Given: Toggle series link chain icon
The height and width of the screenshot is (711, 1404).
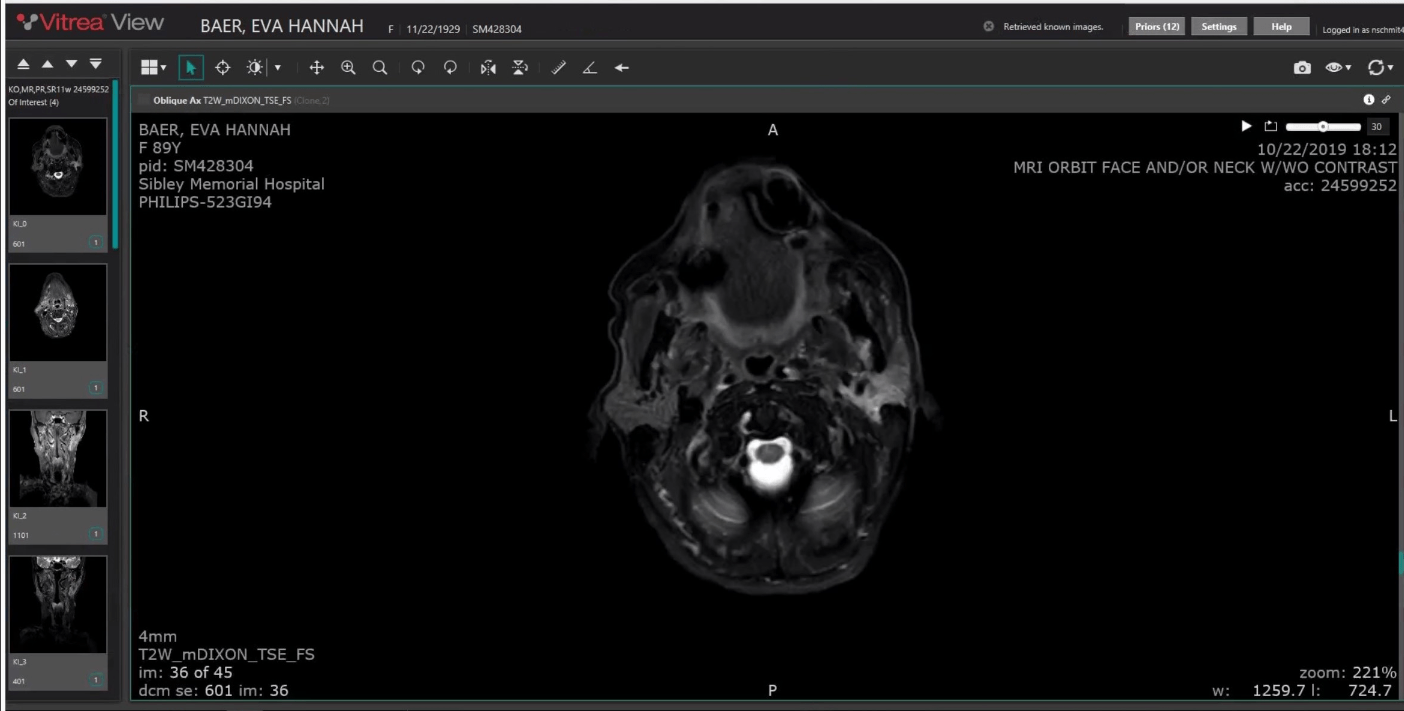Looking at the screenshot, I should pyautogui.click(x=1386, y=100).
